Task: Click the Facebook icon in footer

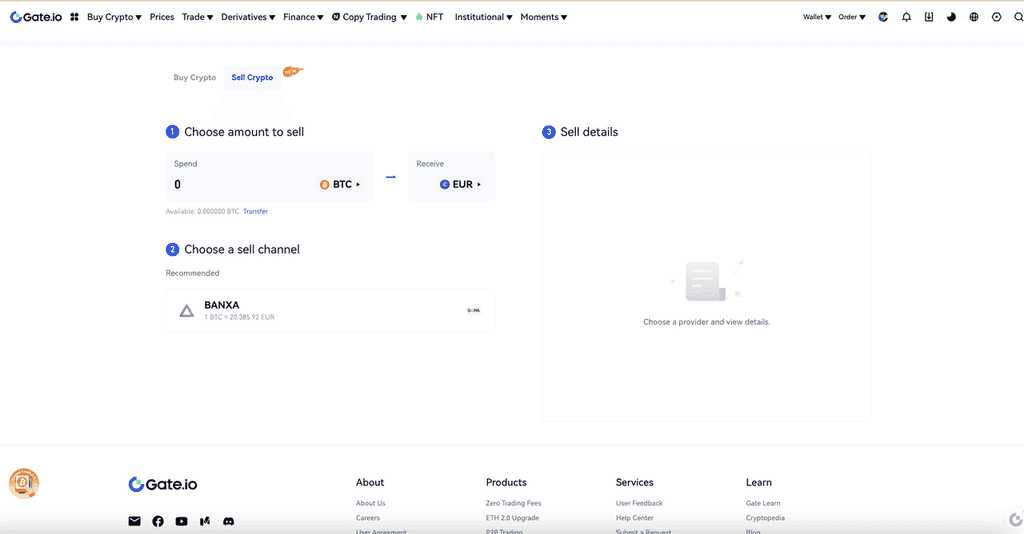Action: click(158, 521)
